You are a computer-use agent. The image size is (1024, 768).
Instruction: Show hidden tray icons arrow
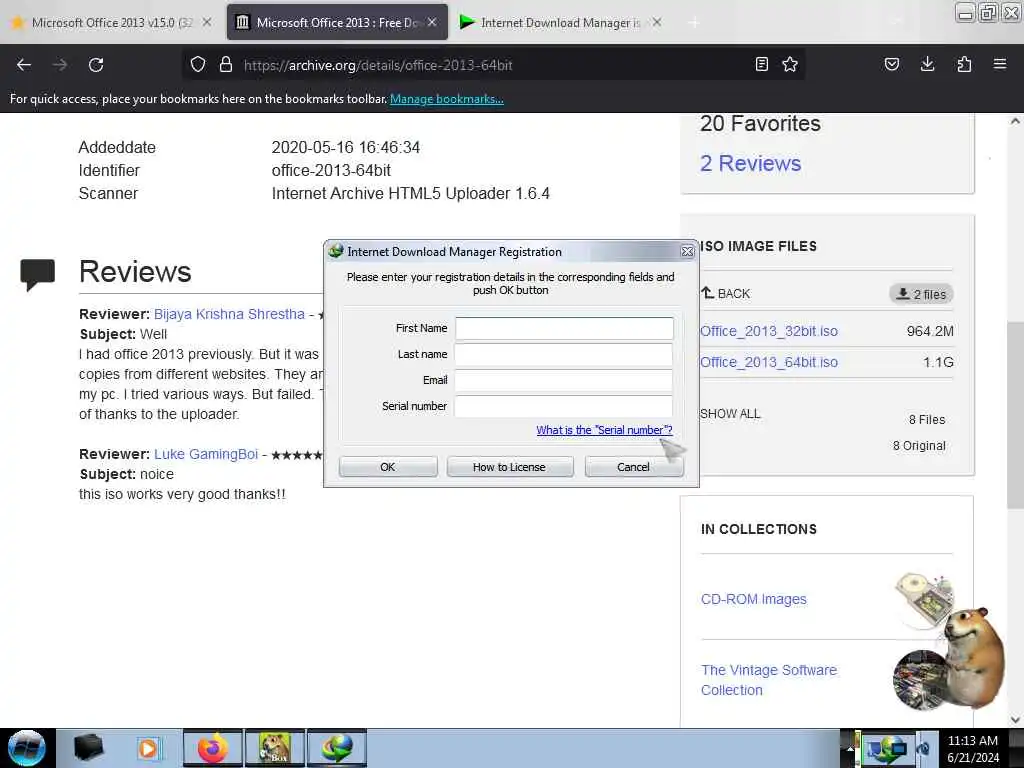[849, 750]
